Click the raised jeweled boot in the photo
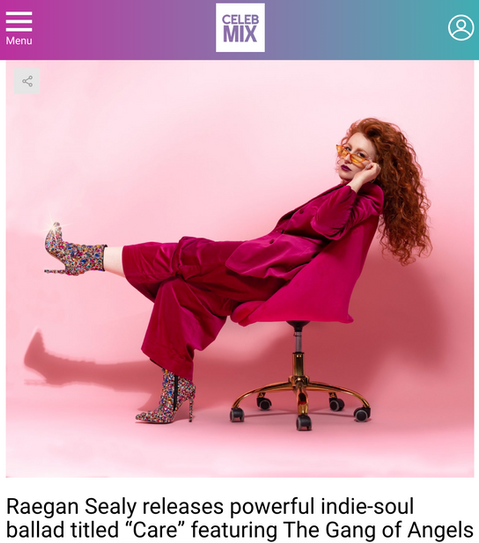 click(74, 250)
